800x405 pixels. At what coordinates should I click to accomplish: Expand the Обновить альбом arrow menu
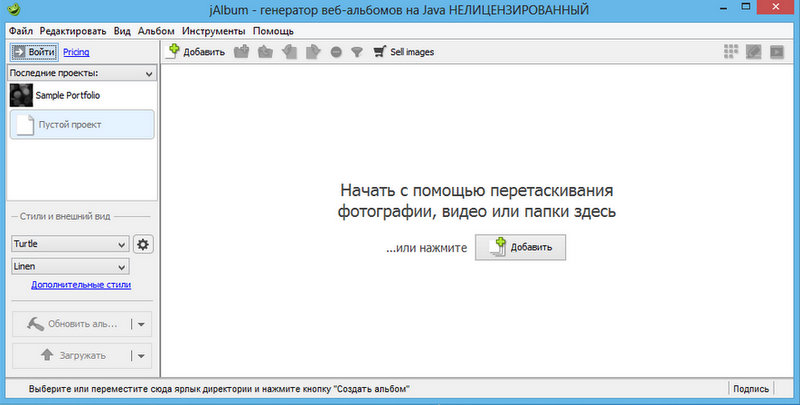tap(141, 324)
